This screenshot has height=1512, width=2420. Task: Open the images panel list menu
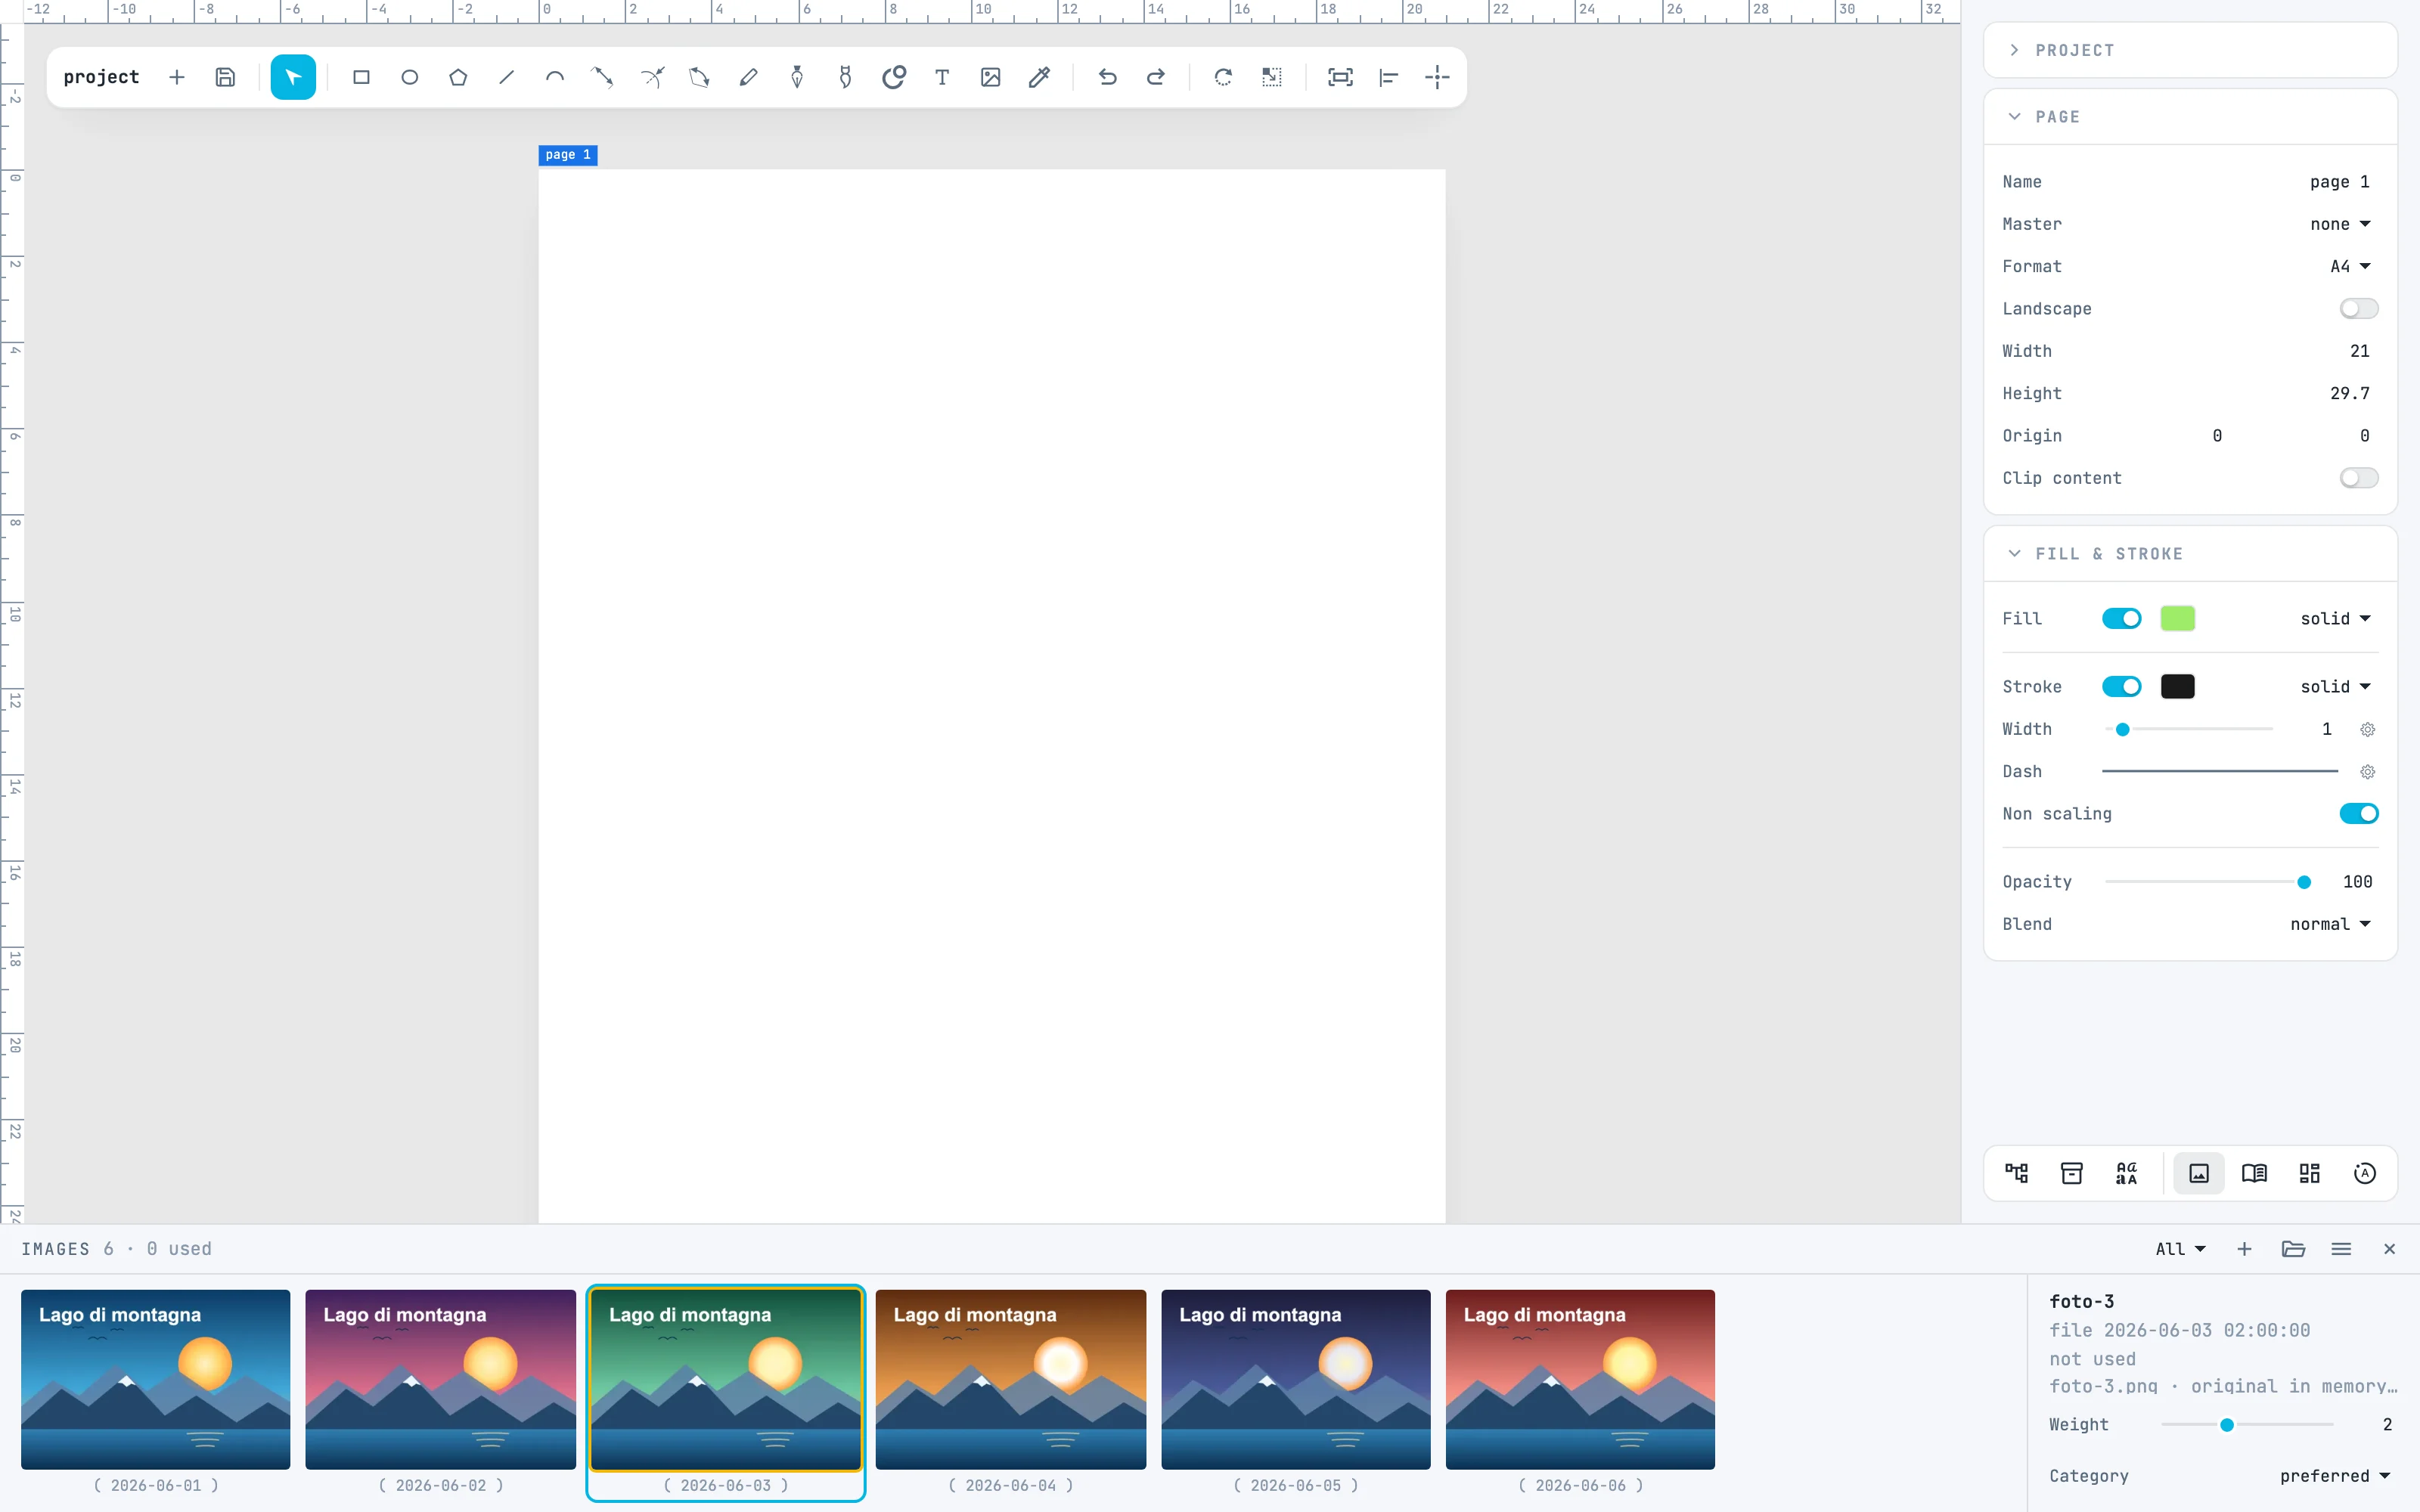(x=2341, y=1249)
